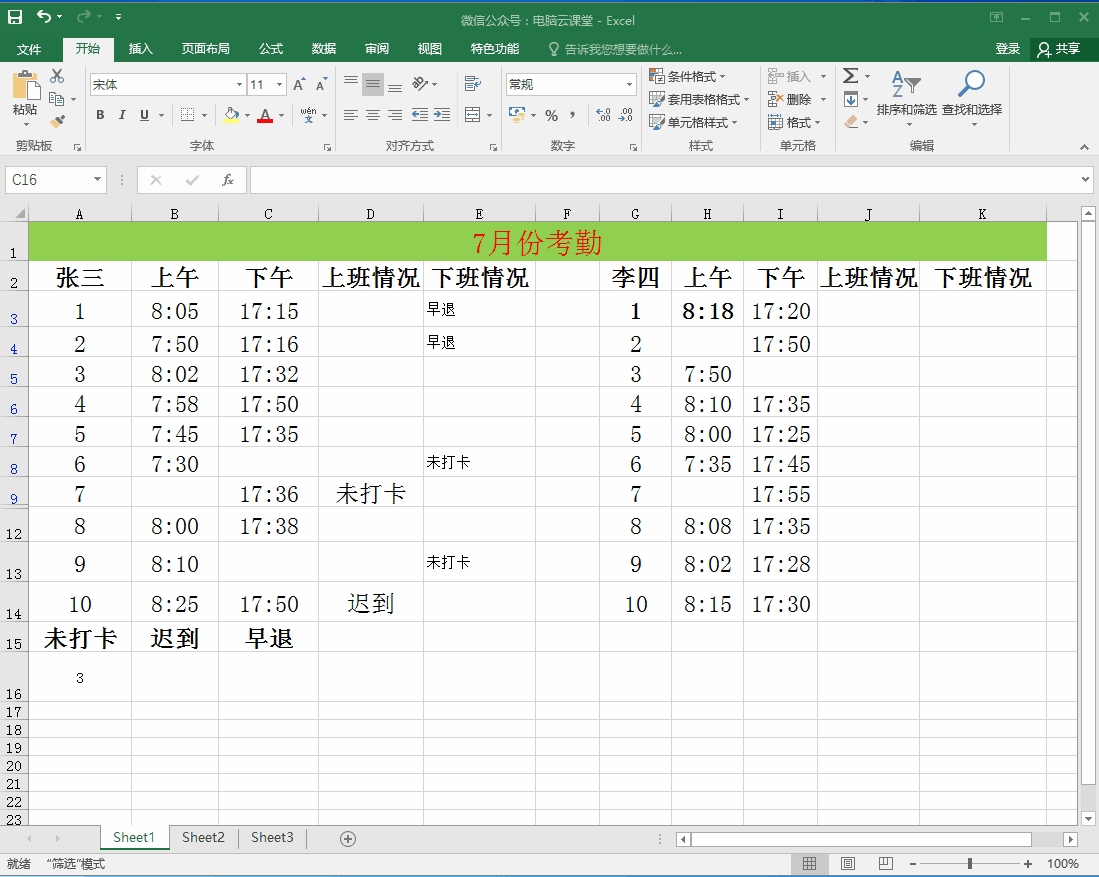Click the Undo arrow icon
The height and width of the screenshot is (877, 1099).
(44, 16)
